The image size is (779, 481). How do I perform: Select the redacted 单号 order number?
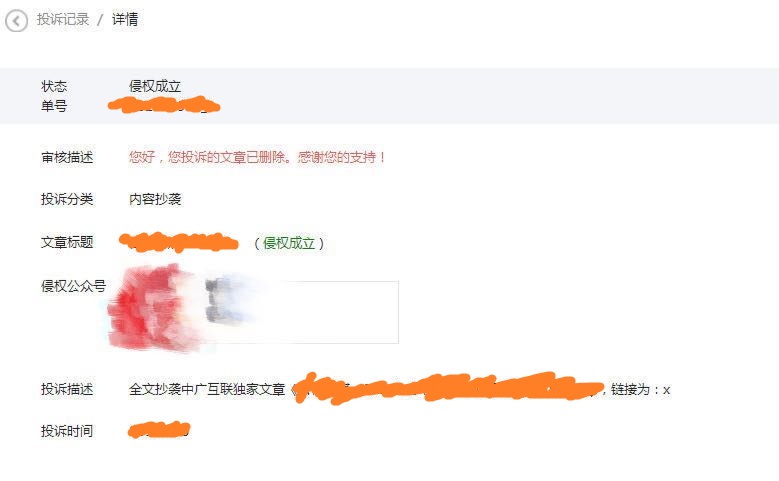coord(164,105)
